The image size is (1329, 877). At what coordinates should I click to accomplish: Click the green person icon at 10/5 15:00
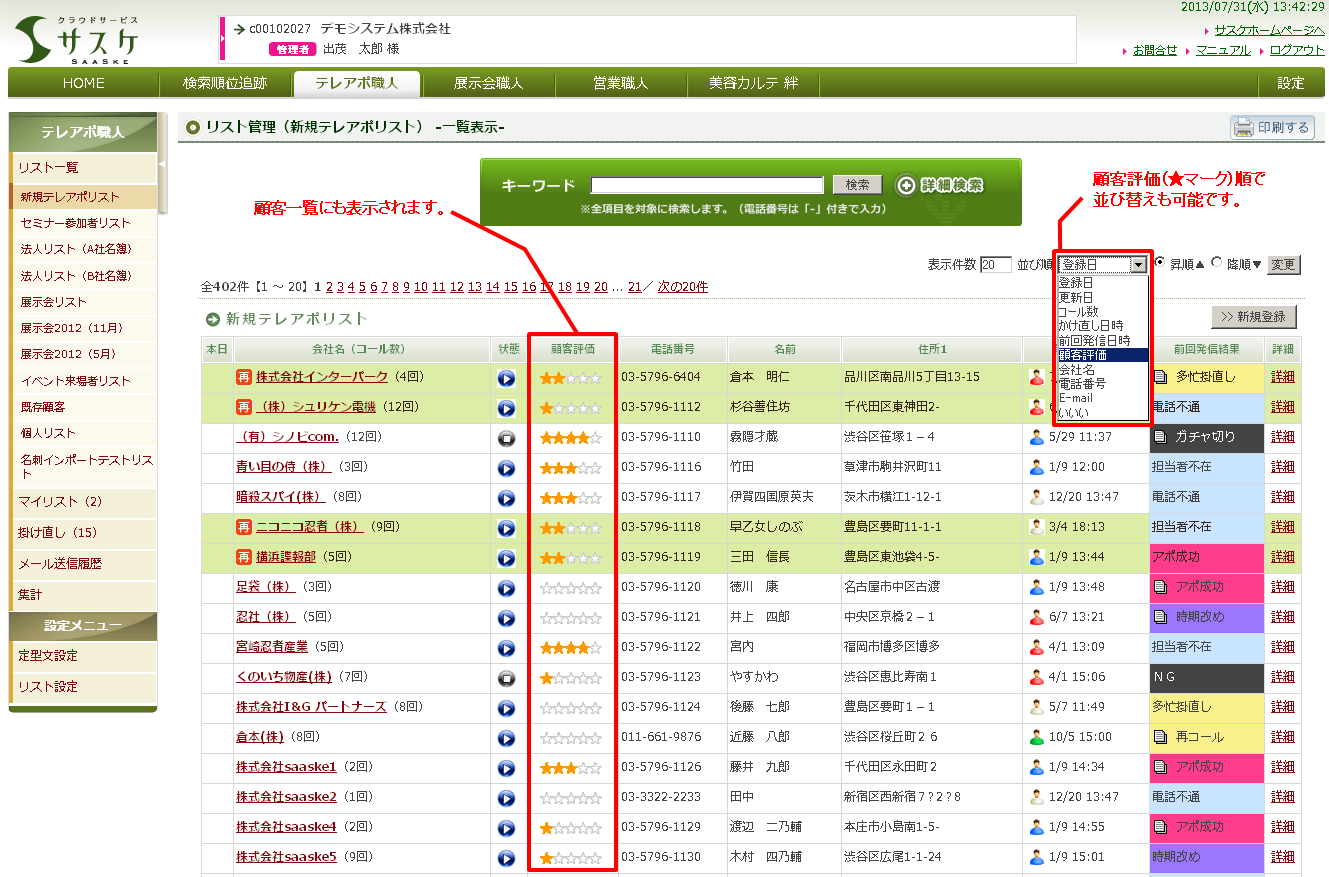pos(1036,737)
